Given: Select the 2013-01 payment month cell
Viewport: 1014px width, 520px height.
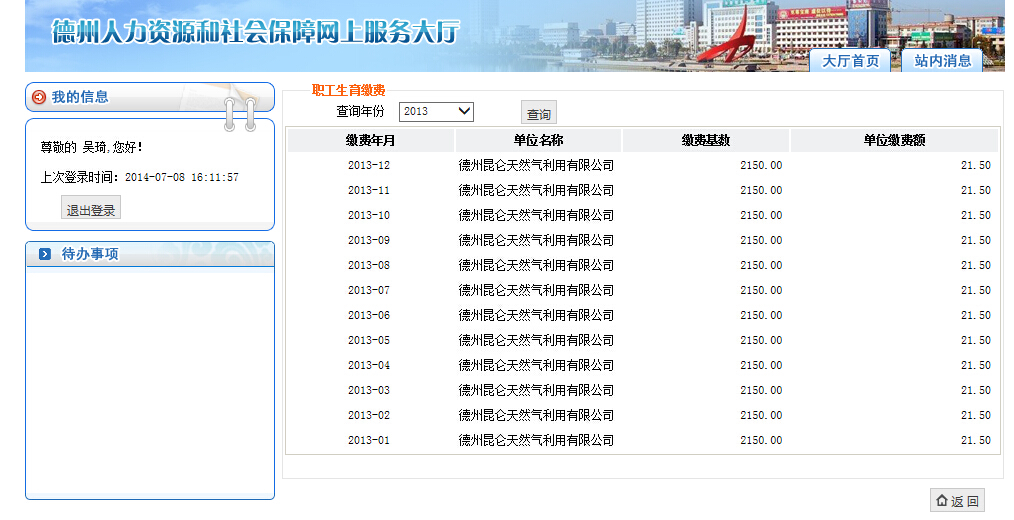Looking at the screenshot, I should click(369, 441).
